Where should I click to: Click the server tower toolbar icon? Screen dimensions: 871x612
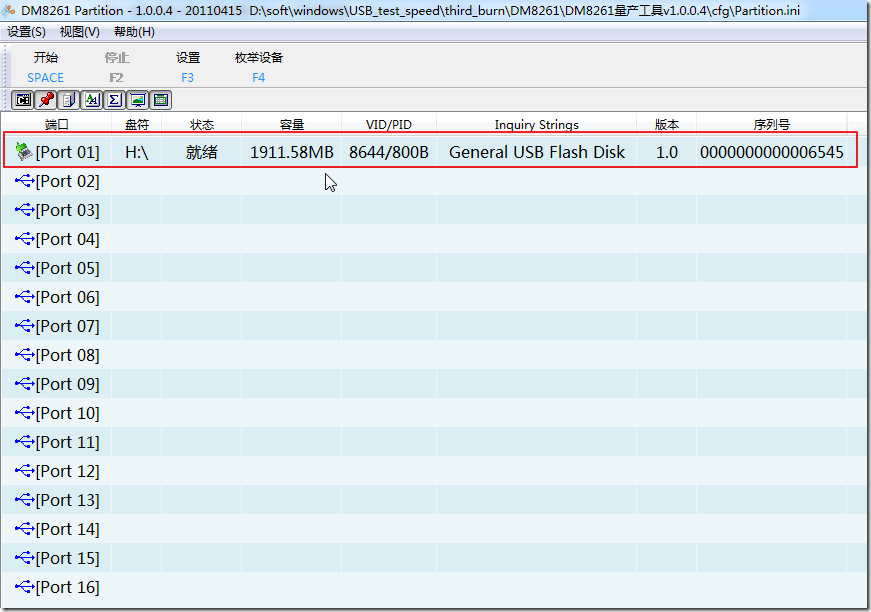point(68,100)
